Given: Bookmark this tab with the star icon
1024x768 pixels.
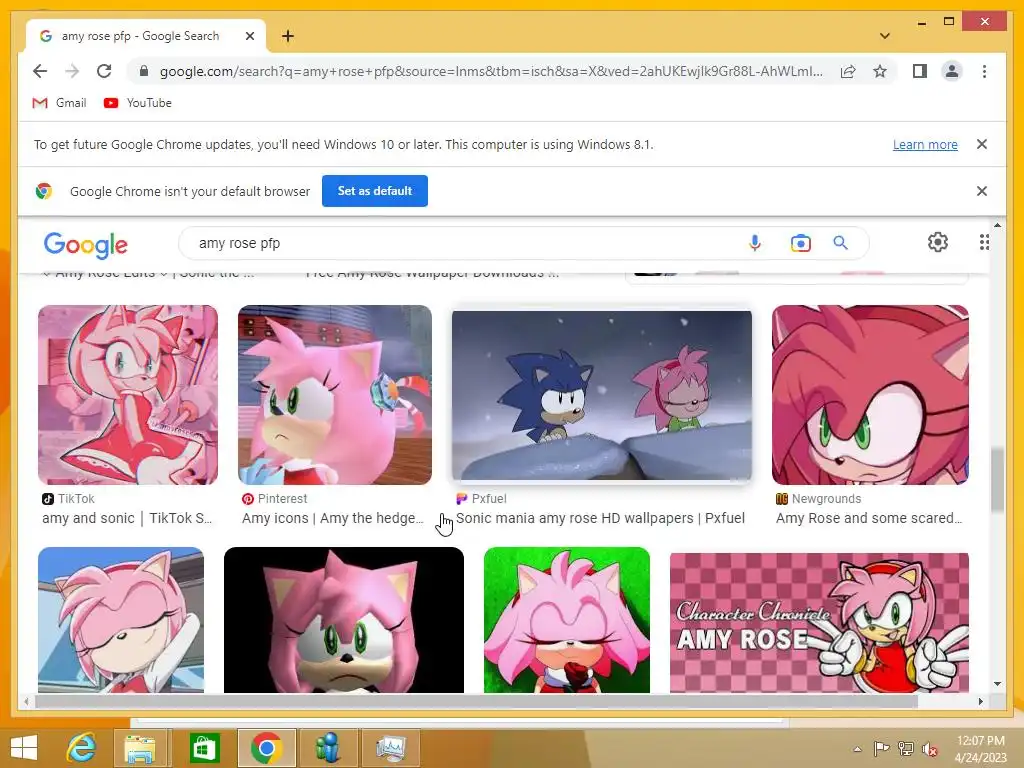Looking at the screenshot, I should (x=880, y=71).
